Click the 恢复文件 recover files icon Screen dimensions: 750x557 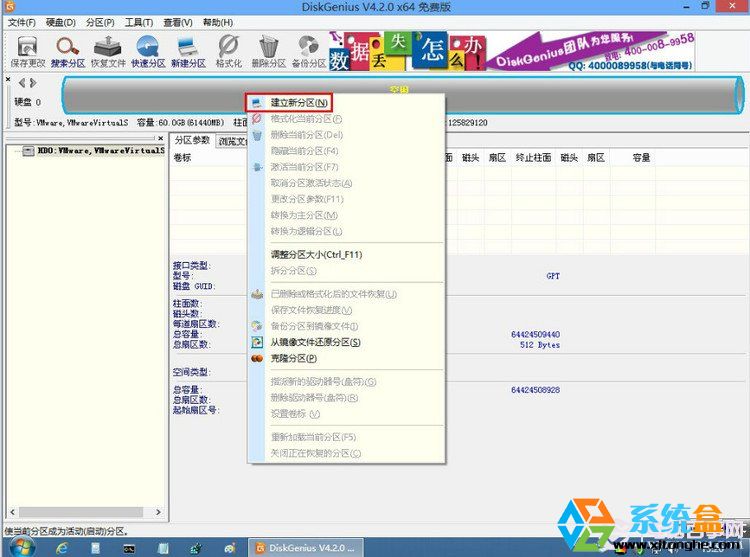click(108, 52)
